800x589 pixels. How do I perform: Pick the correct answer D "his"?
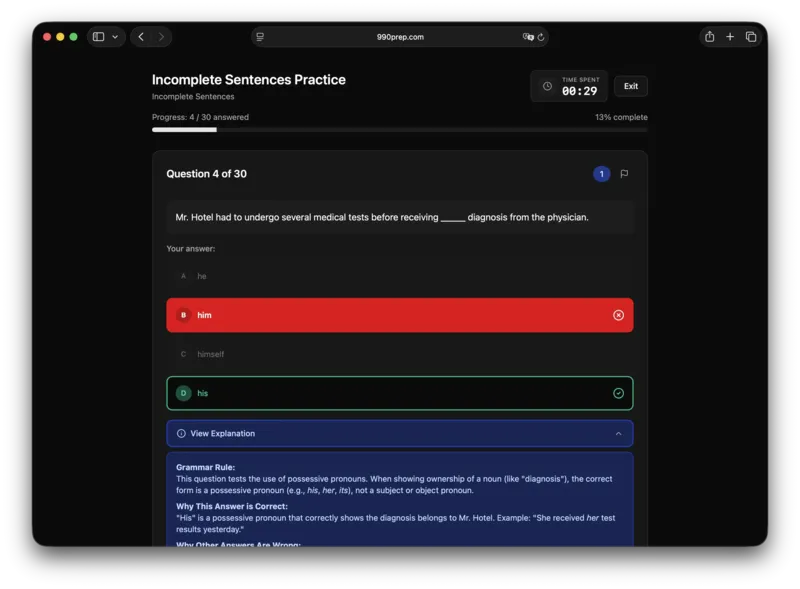click(399, 393)
